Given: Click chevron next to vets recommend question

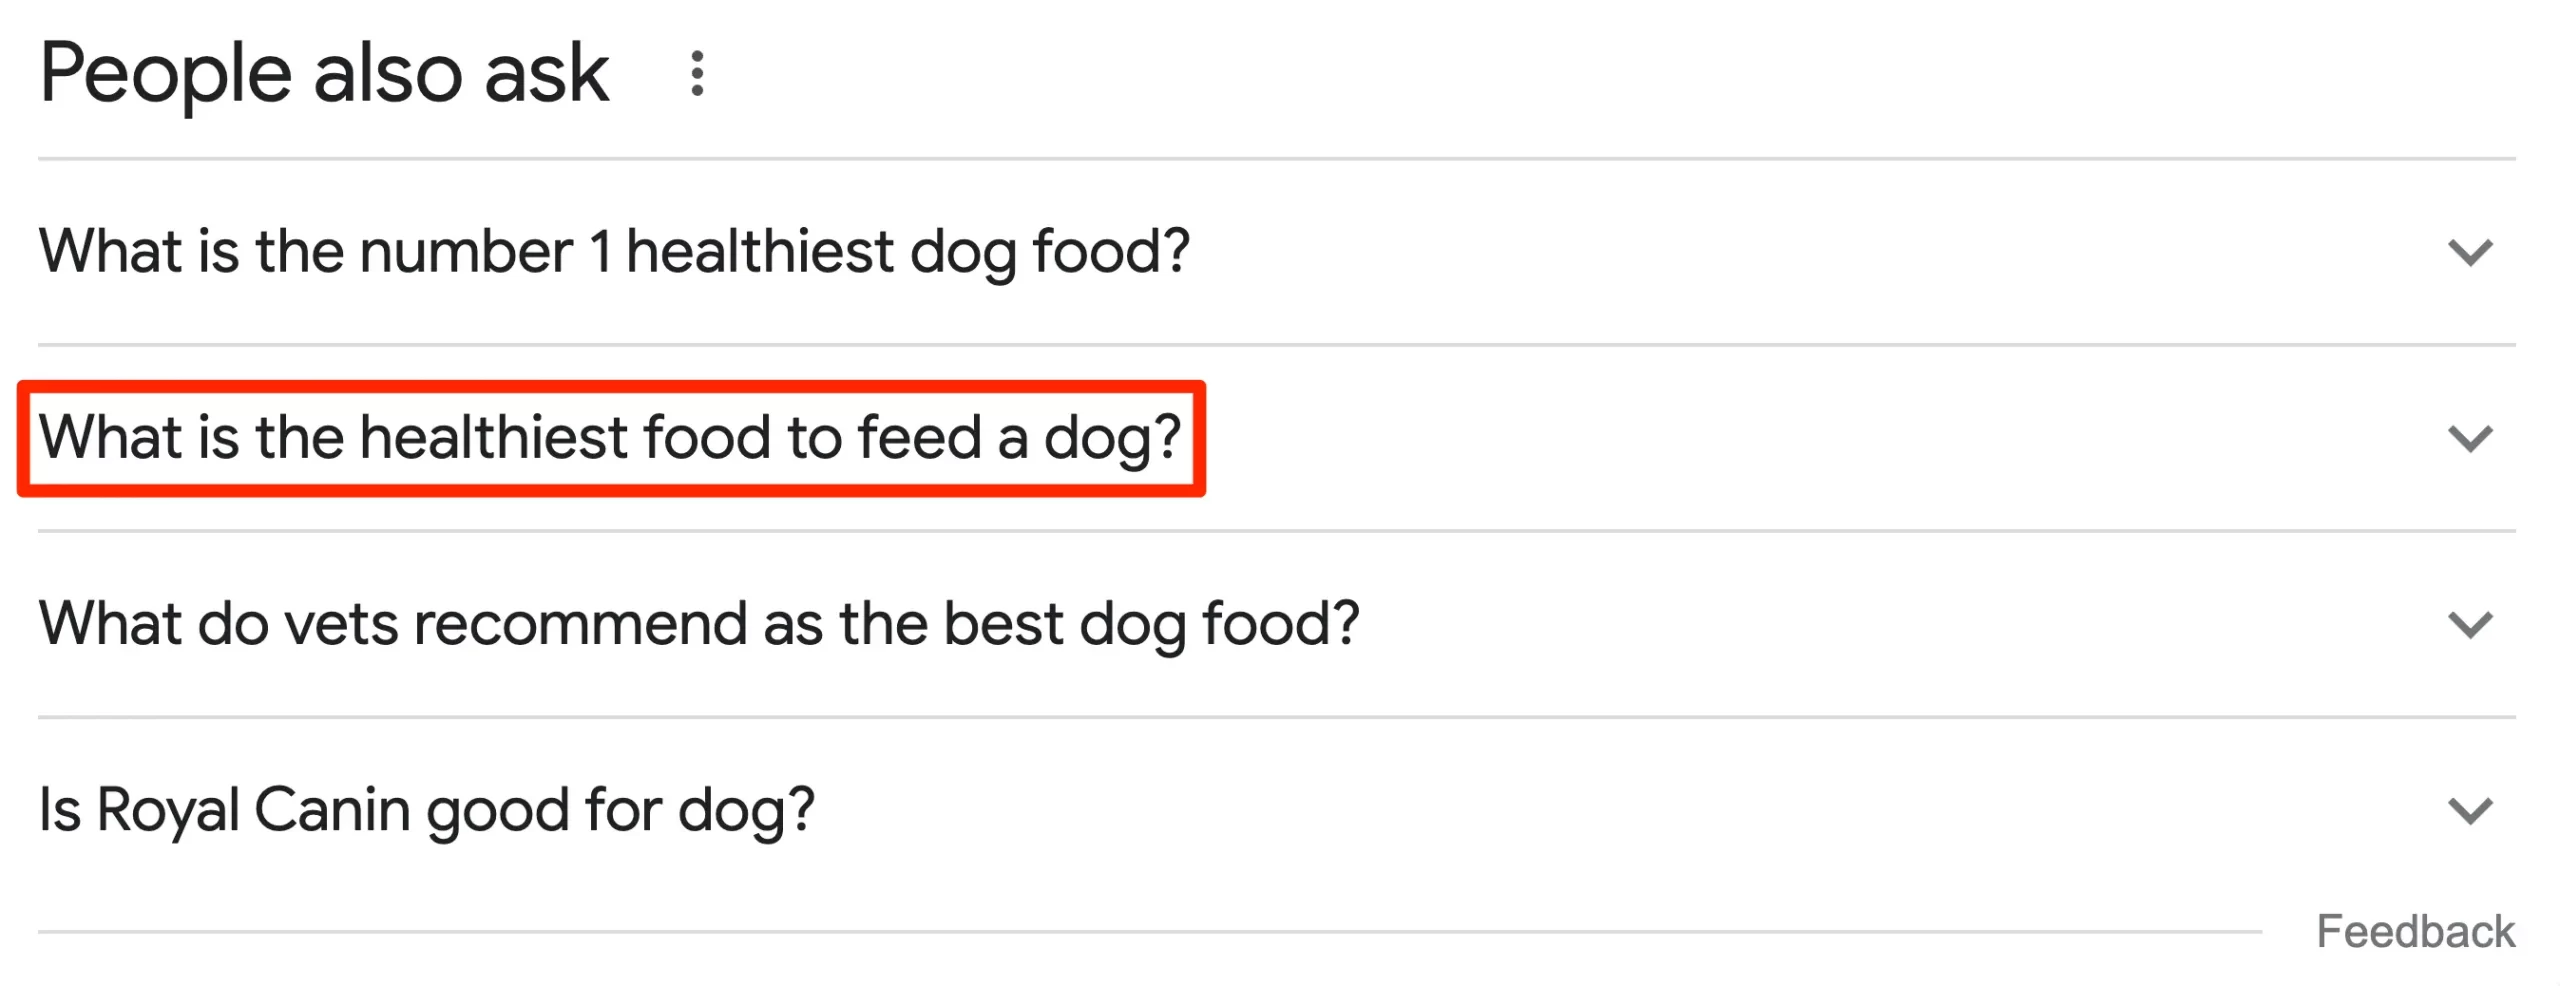Looking at the screenshot, I should [2469, 625].
